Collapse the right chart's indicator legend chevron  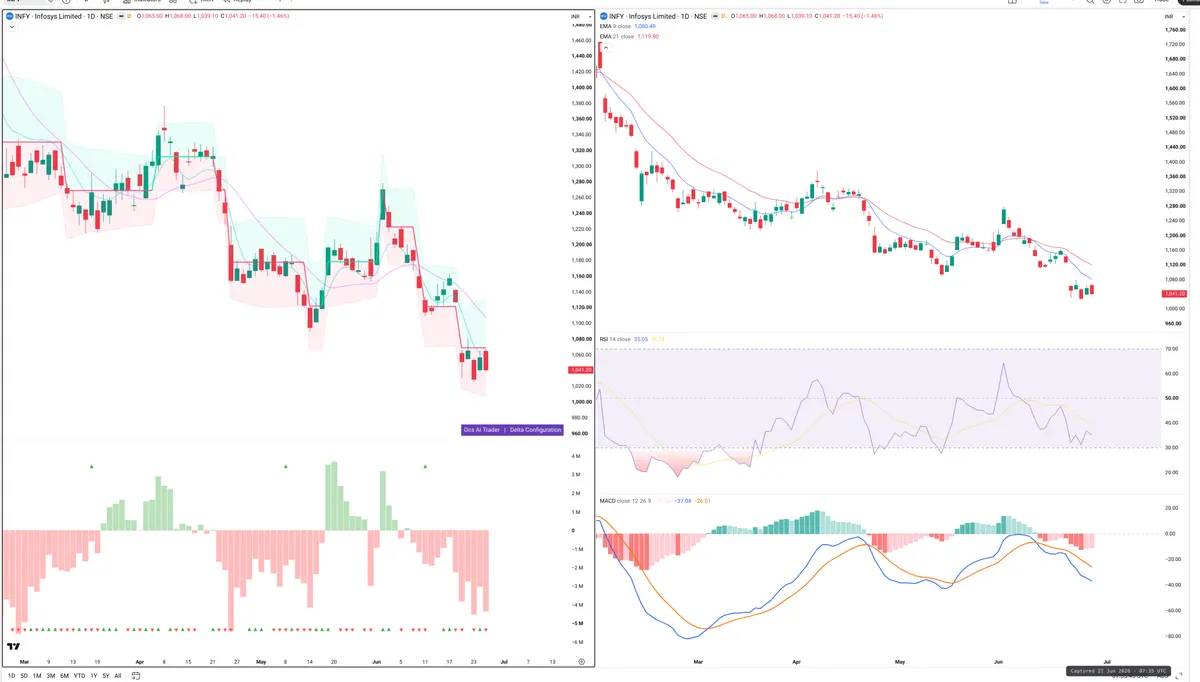[x=606, y=47]
